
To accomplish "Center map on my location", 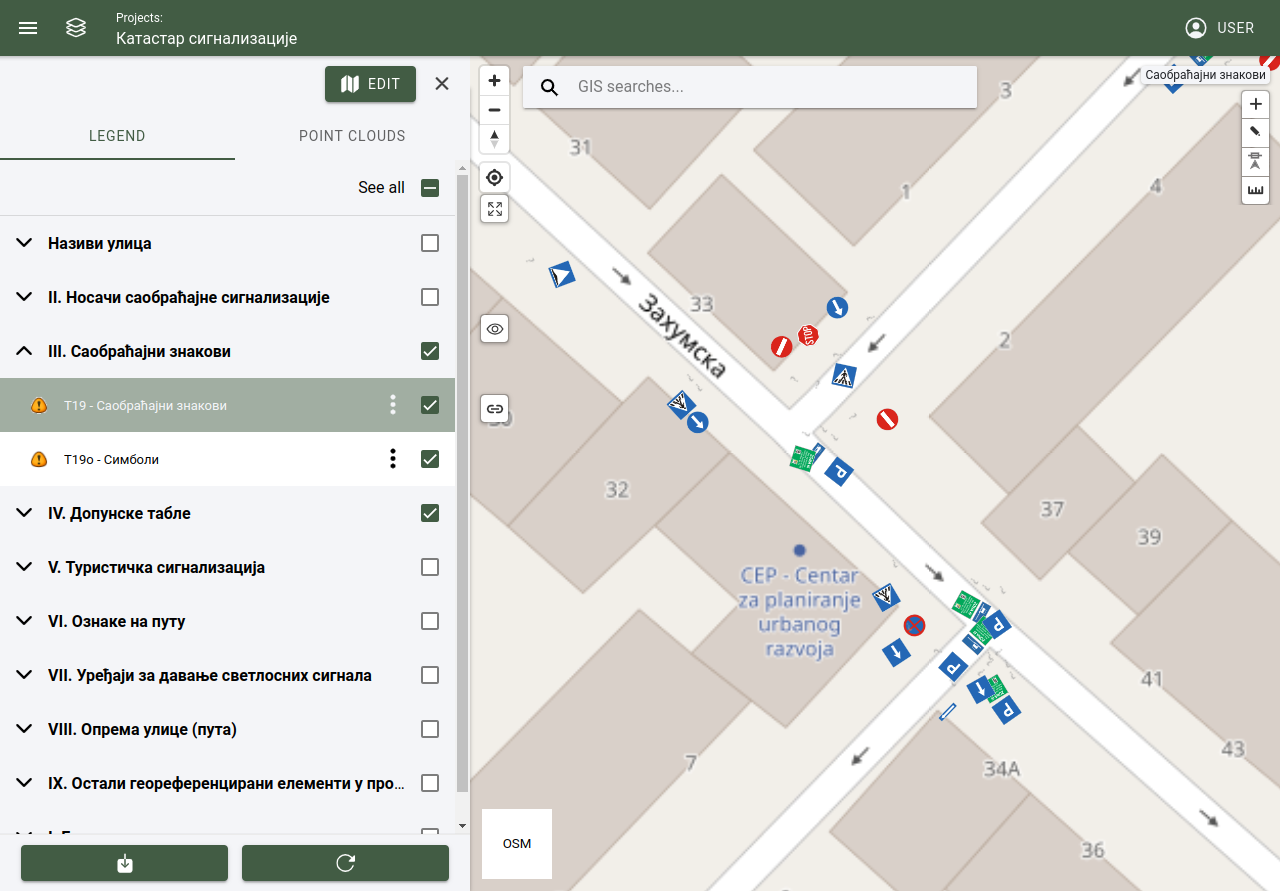I will tap(494, 178).
